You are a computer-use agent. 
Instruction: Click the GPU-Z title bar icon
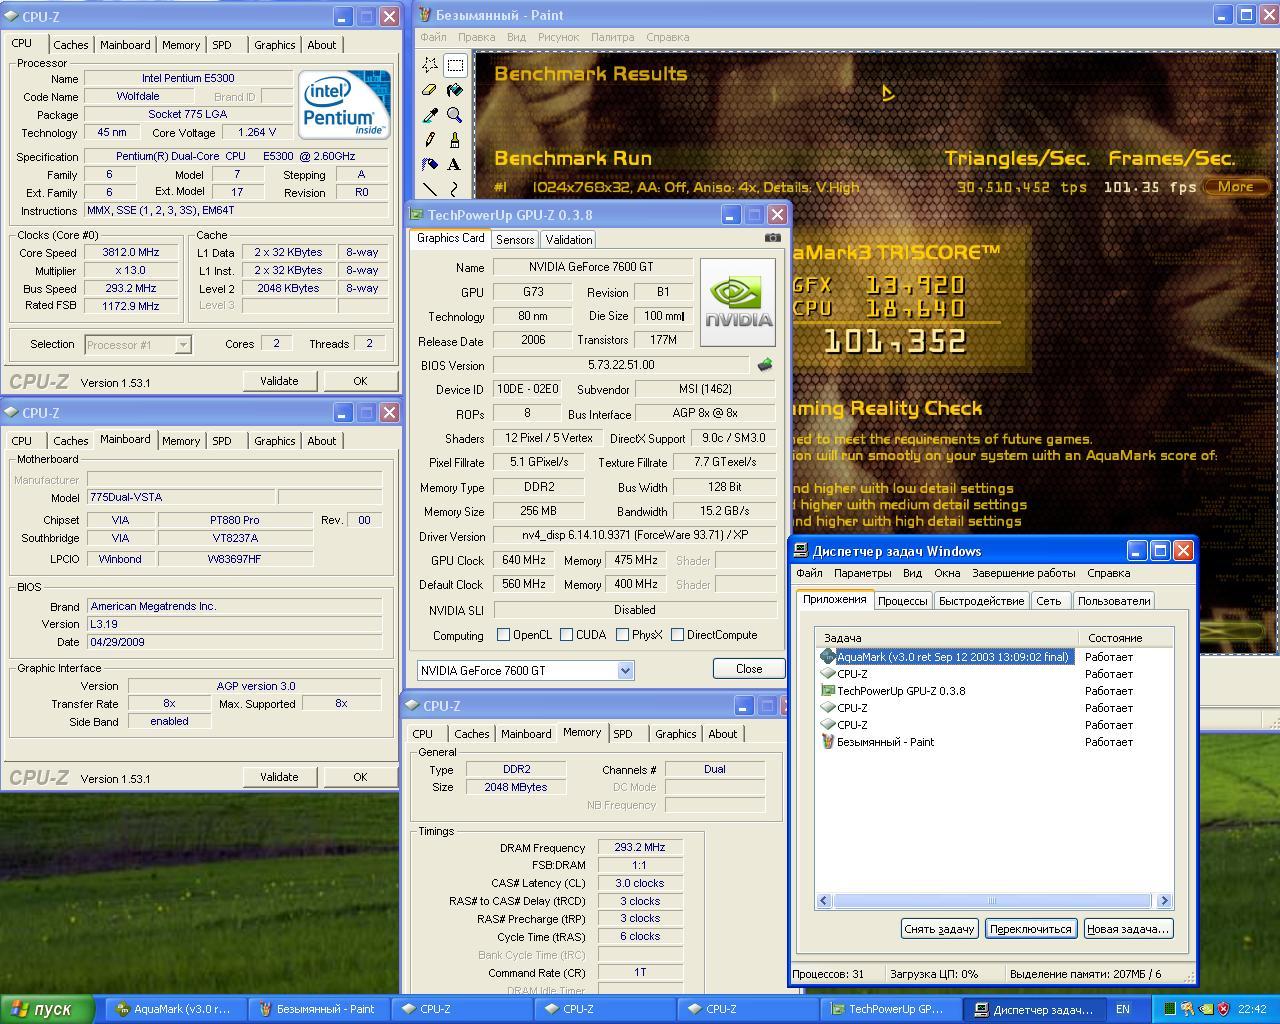pos(417,215)
